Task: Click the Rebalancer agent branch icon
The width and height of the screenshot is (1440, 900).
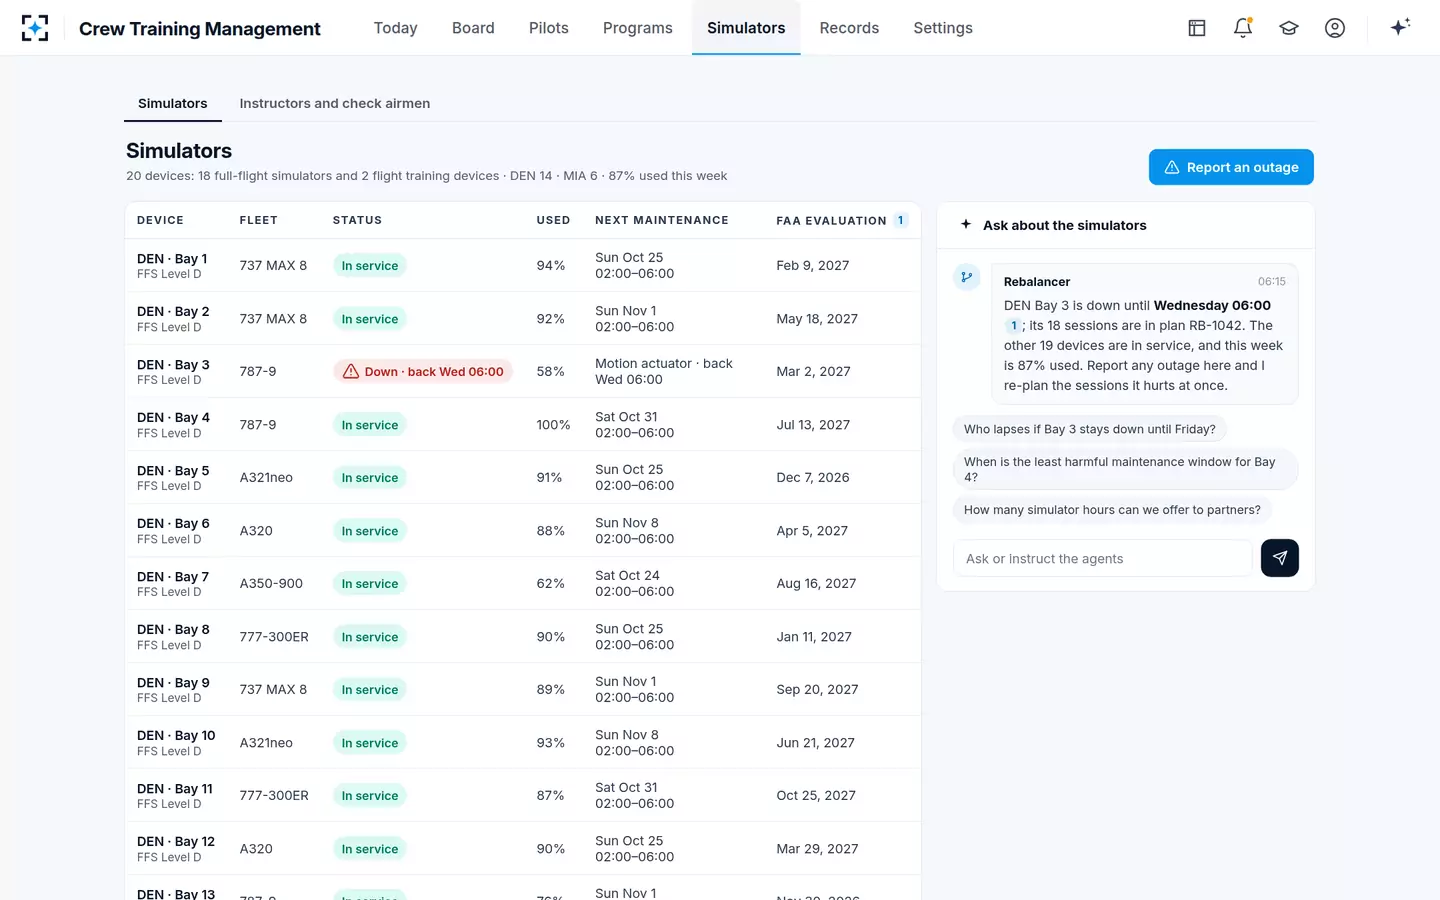Action: [967, 277]
